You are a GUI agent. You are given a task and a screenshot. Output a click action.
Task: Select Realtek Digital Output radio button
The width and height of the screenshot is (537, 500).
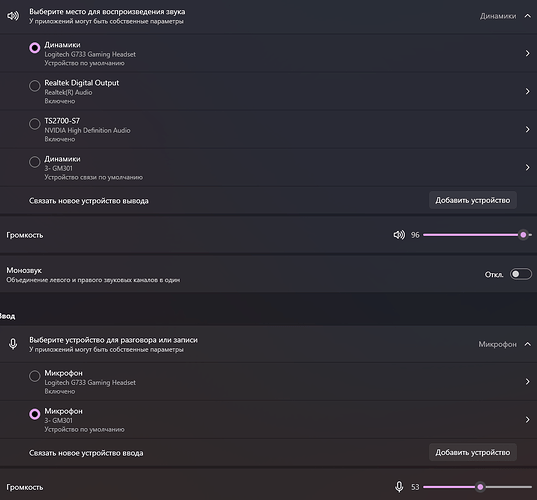(35, 86)
